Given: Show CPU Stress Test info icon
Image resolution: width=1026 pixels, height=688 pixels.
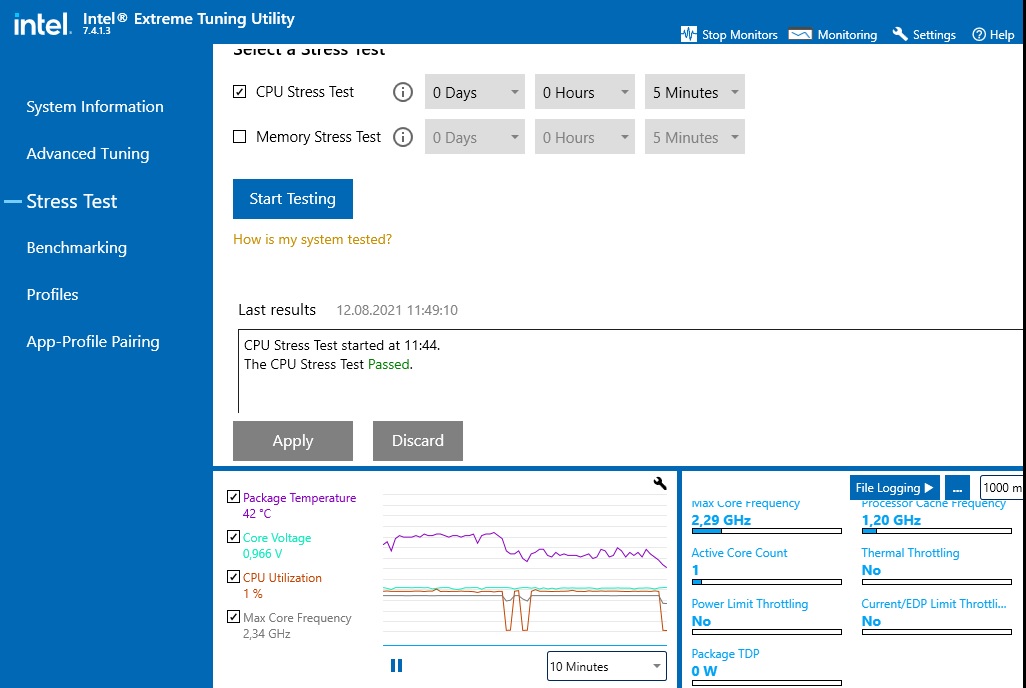Looking at the screenshot, I should 402,92.
